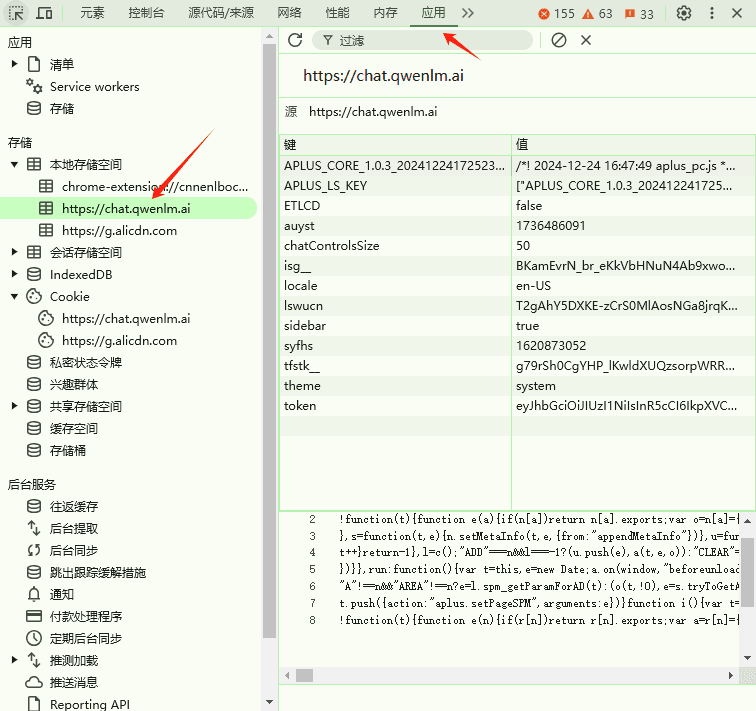756x711 pixels.
Task: Open 付款处理程序 item
Action: tap(86, 617)
